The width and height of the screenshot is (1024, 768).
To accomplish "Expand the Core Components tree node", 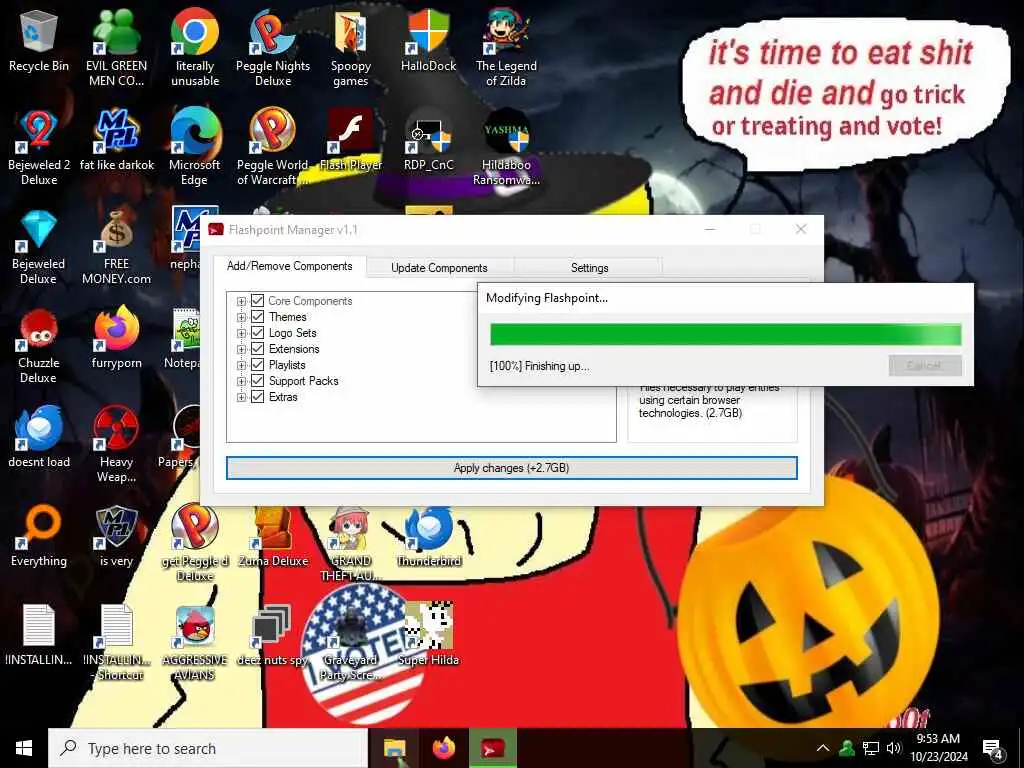I will coord(241,301).
